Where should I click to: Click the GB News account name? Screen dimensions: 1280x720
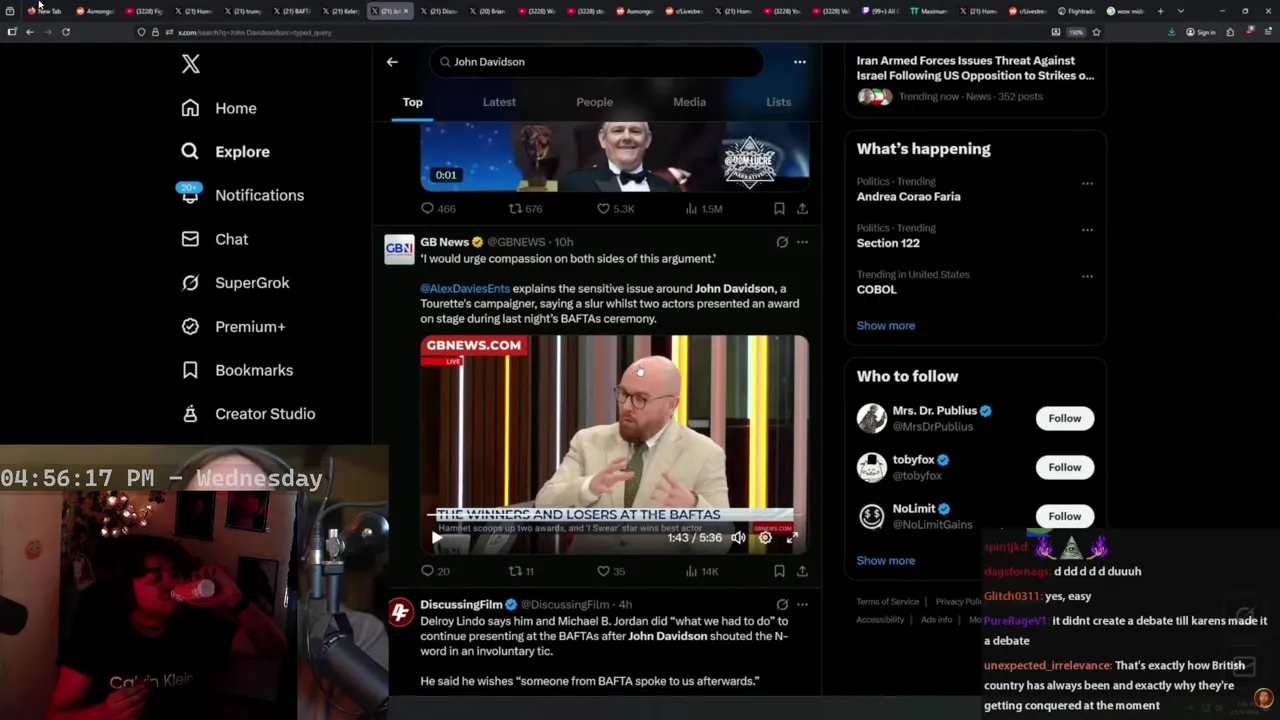[x=444, y=242]
